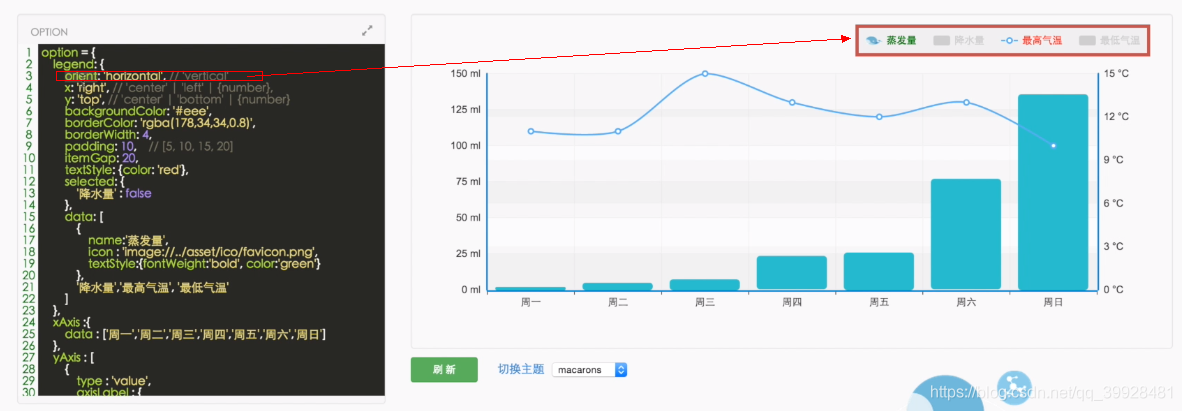Image resolution: width=1182 pixels, height=411 pixels.
Task: Click the green 刷新 button
Action: (444, 370)
